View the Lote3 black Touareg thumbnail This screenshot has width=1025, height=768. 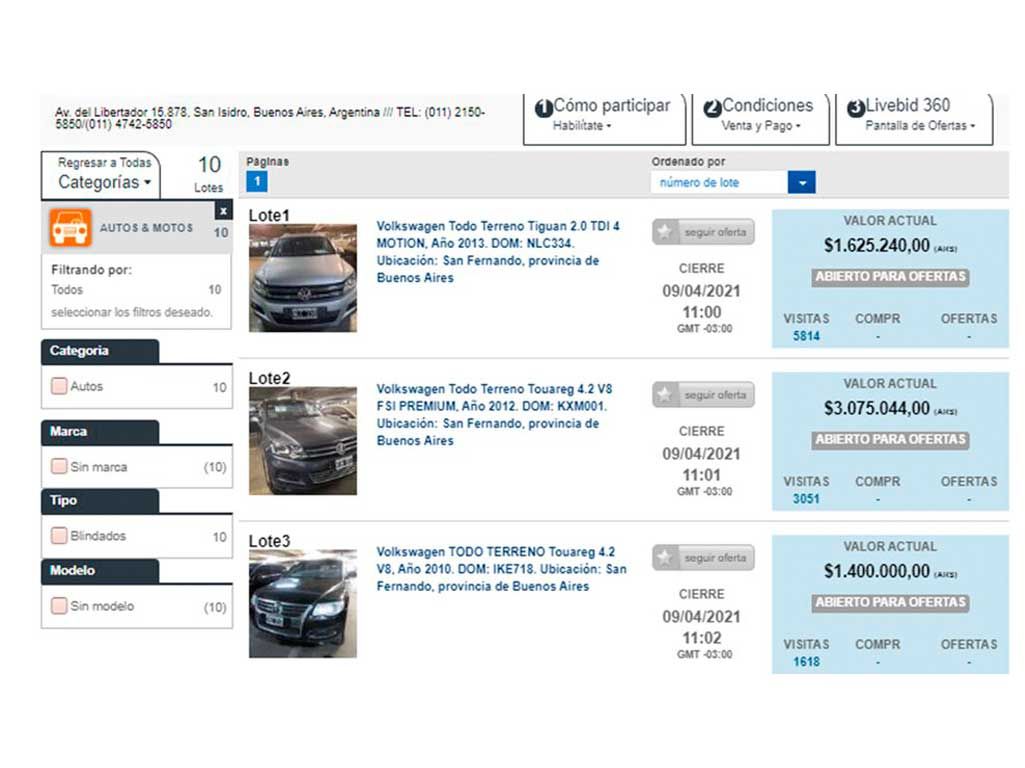click(303, 603)
